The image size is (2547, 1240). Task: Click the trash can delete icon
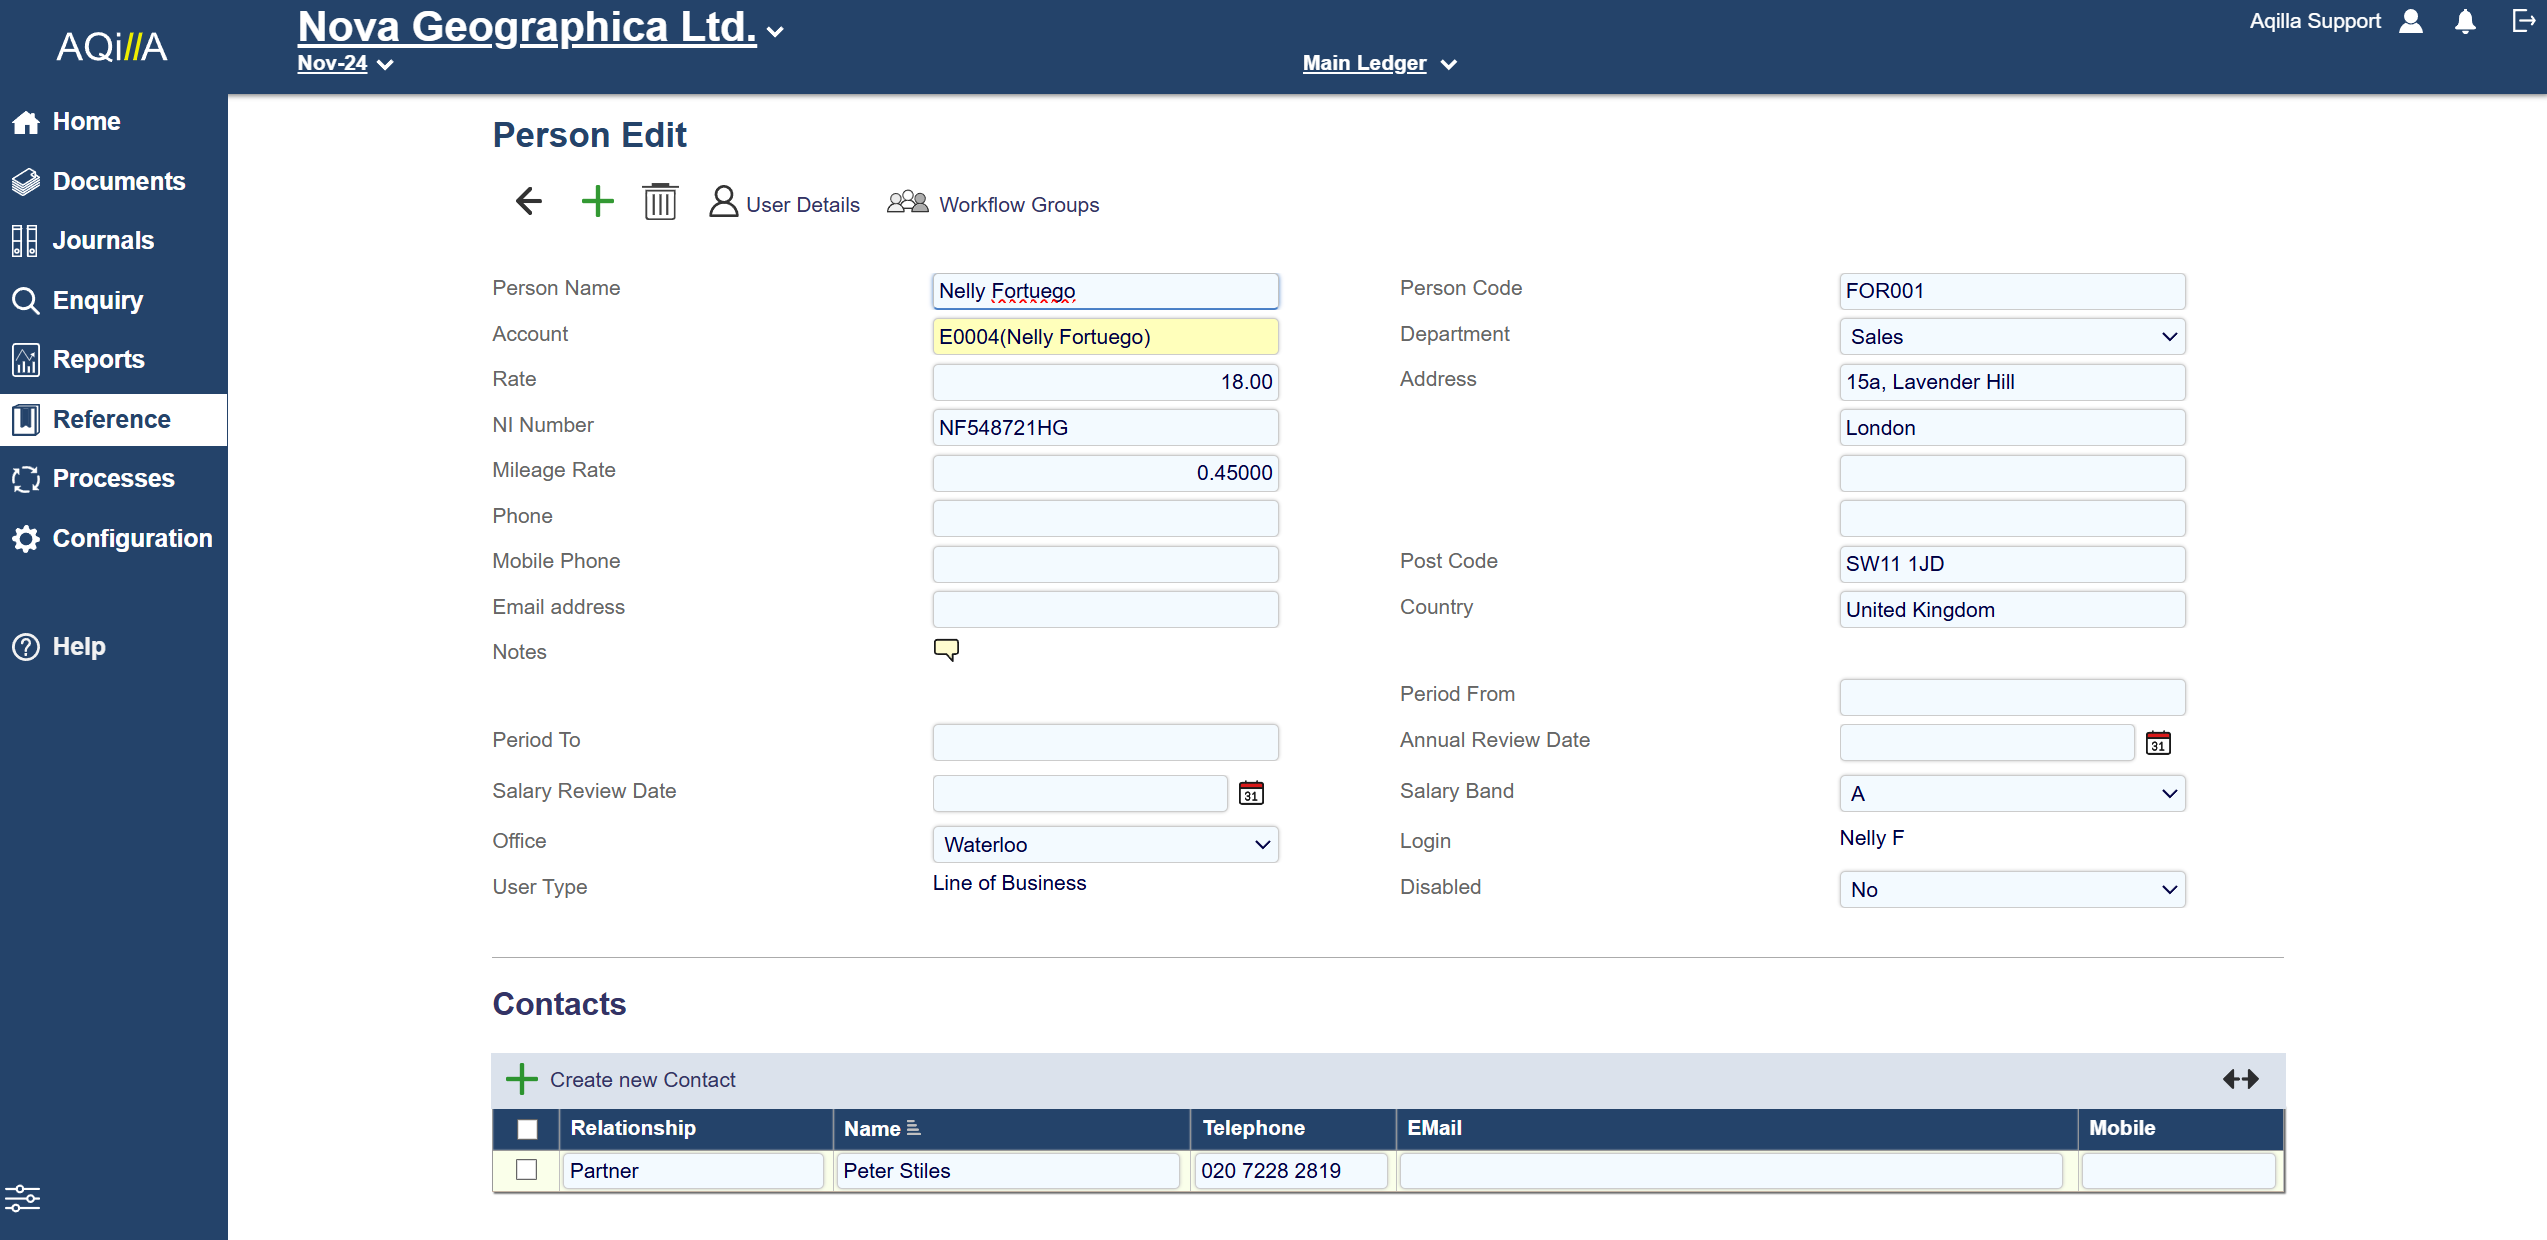click(x=660, y=202)
